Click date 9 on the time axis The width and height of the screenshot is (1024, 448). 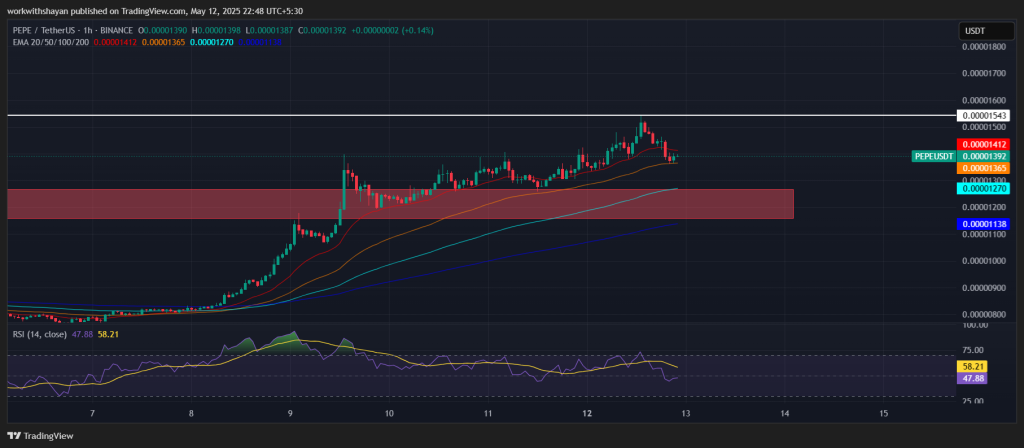(290, 413)
